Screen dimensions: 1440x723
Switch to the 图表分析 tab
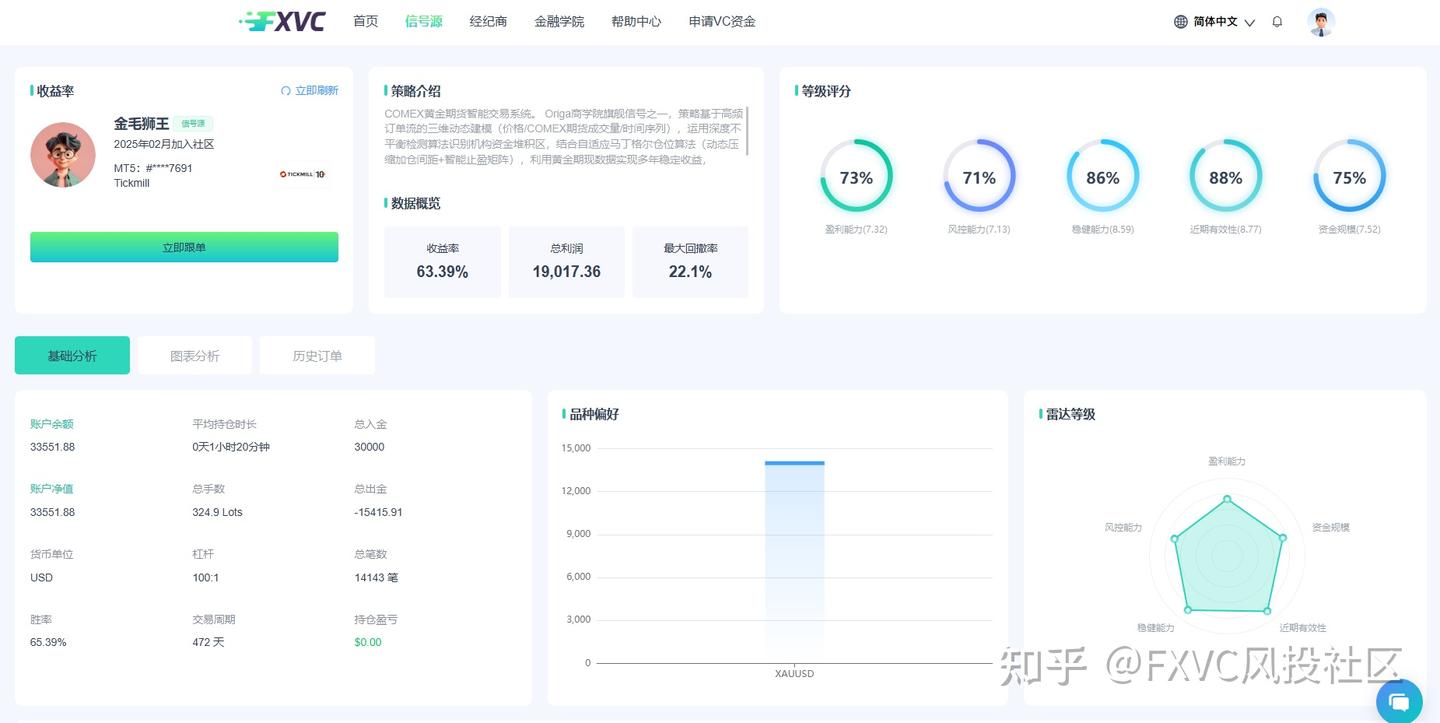[195, 355]
